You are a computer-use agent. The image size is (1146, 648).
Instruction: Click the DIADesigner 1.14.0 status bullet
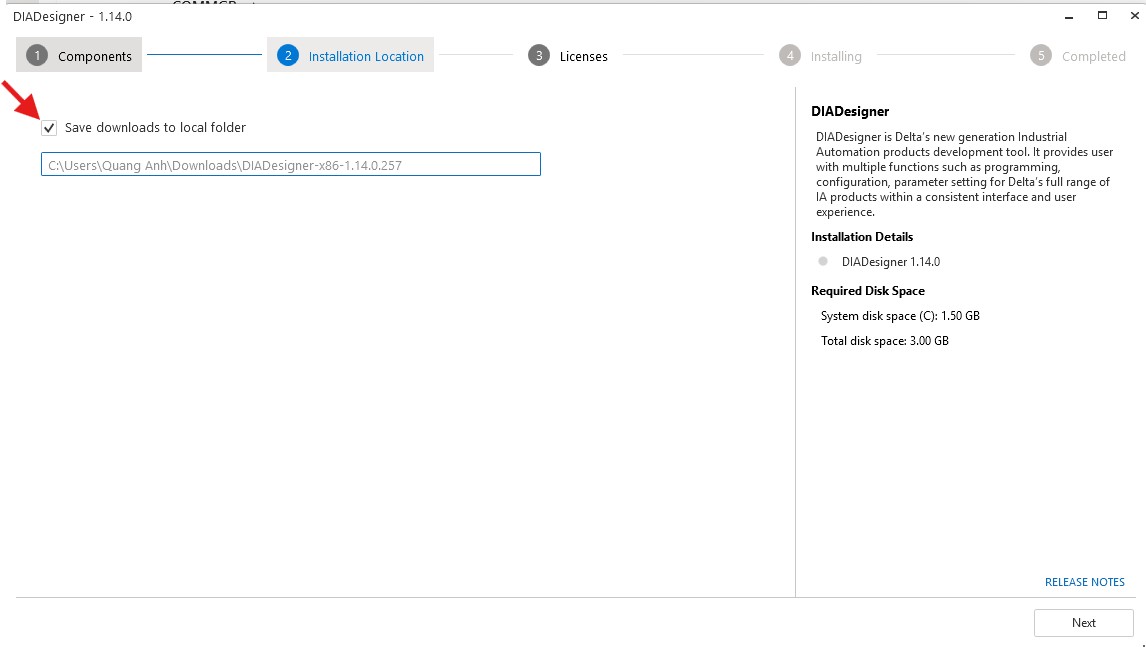(x=823, y=262)
